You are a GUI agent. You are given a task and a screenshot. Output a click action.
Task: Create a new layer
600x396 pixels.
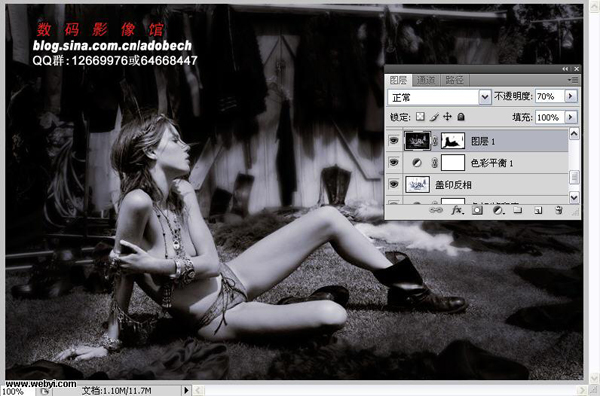[x=538, y=210]
